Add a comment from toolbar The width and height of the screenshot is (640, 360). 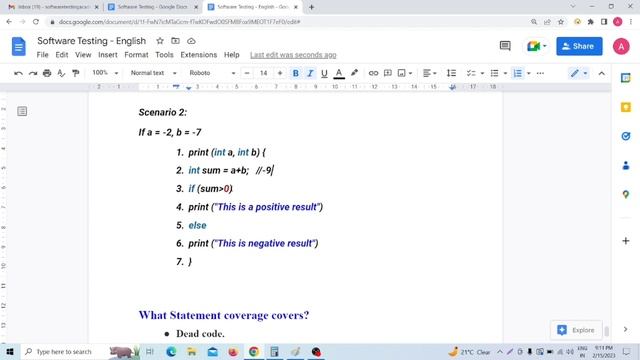(x=388, y=73)
